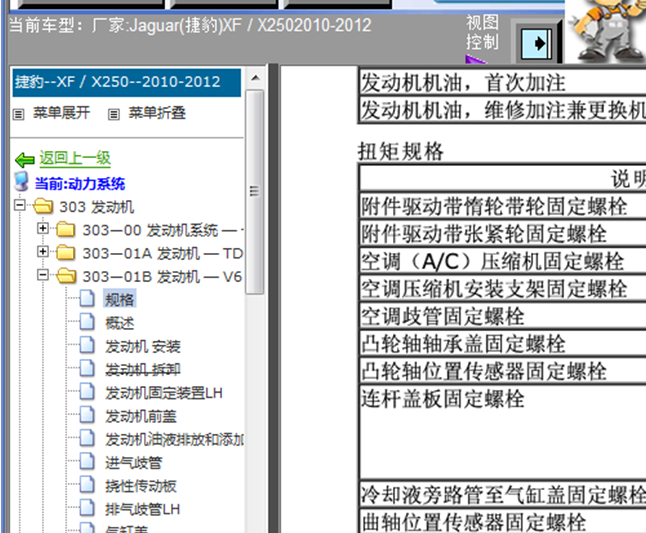Screen dimensions: 646x533
Task: Click page icon next to 发动机固定装置LH
Action: pos(87,392)
